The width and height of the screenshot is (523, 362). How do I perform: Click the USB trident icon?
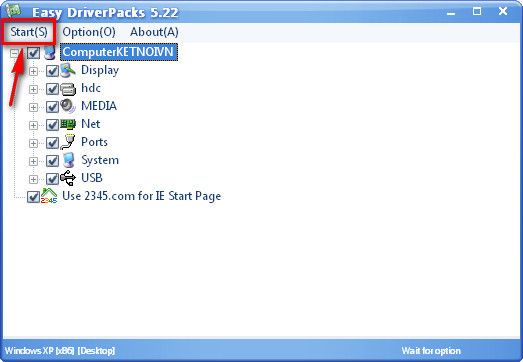[x=68, y=178]
